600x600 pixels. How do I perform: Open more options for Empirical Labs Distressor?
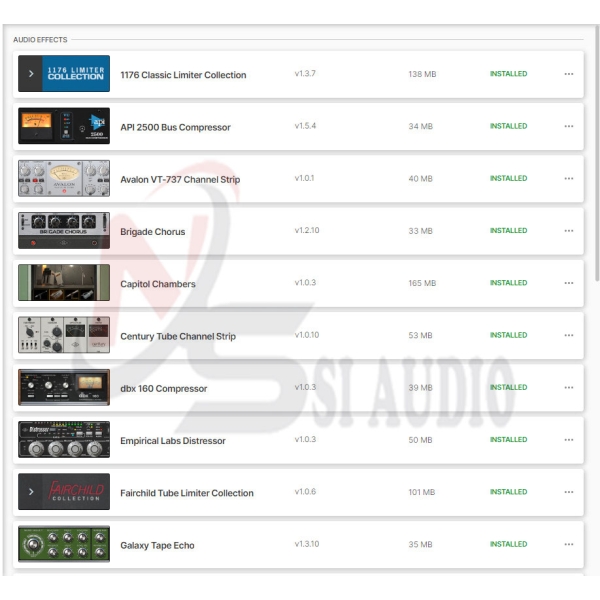[569, 440]
